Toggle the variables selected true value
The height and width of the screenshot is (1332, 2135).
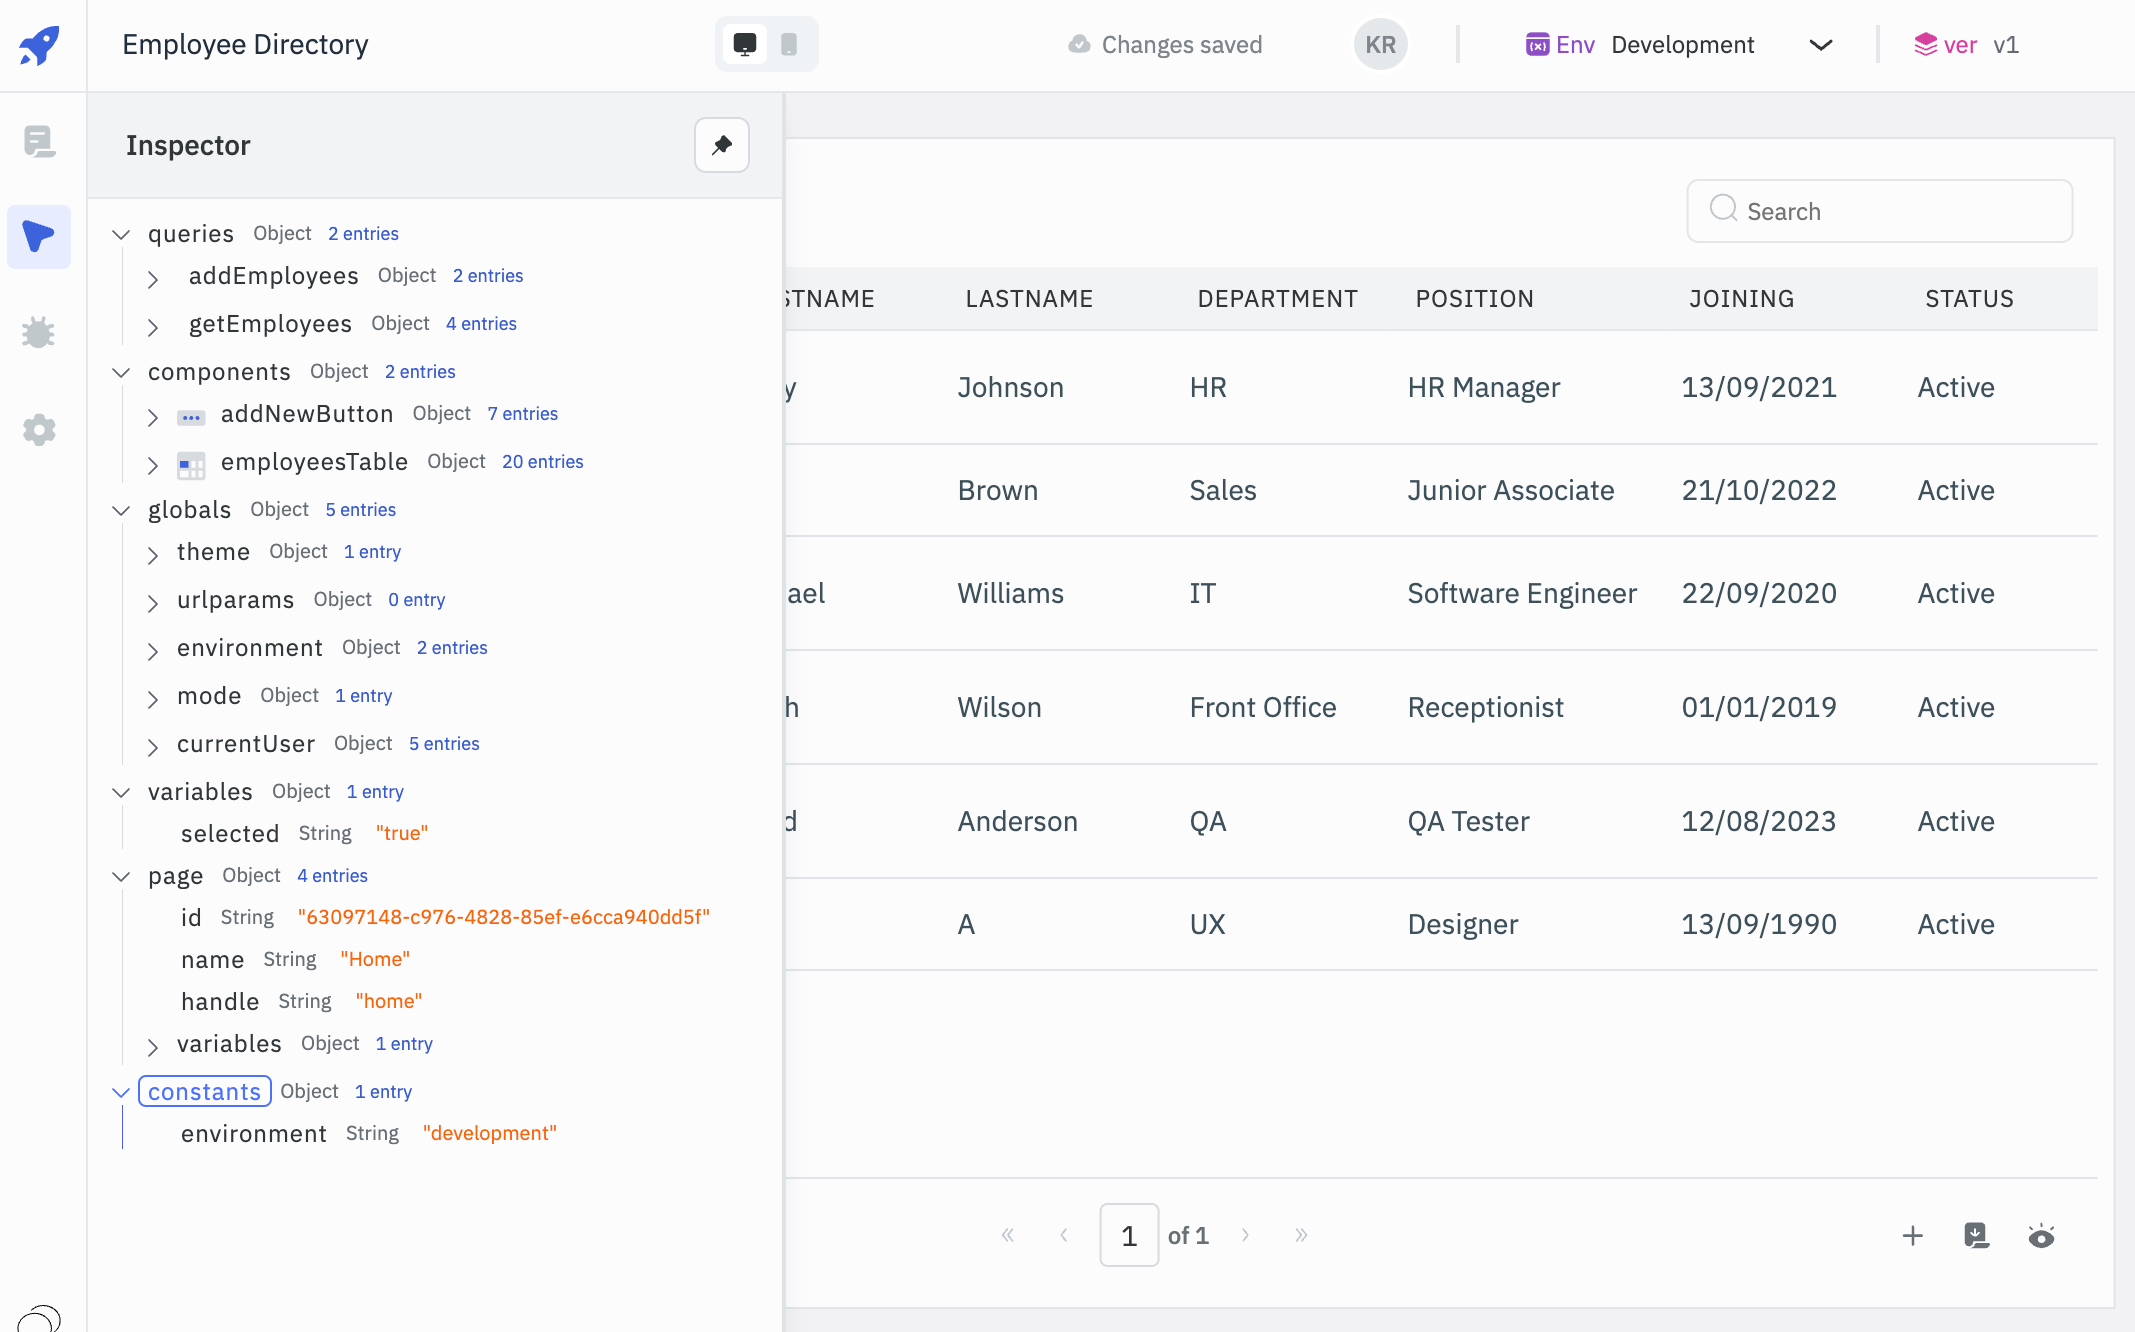click(402, 832)
